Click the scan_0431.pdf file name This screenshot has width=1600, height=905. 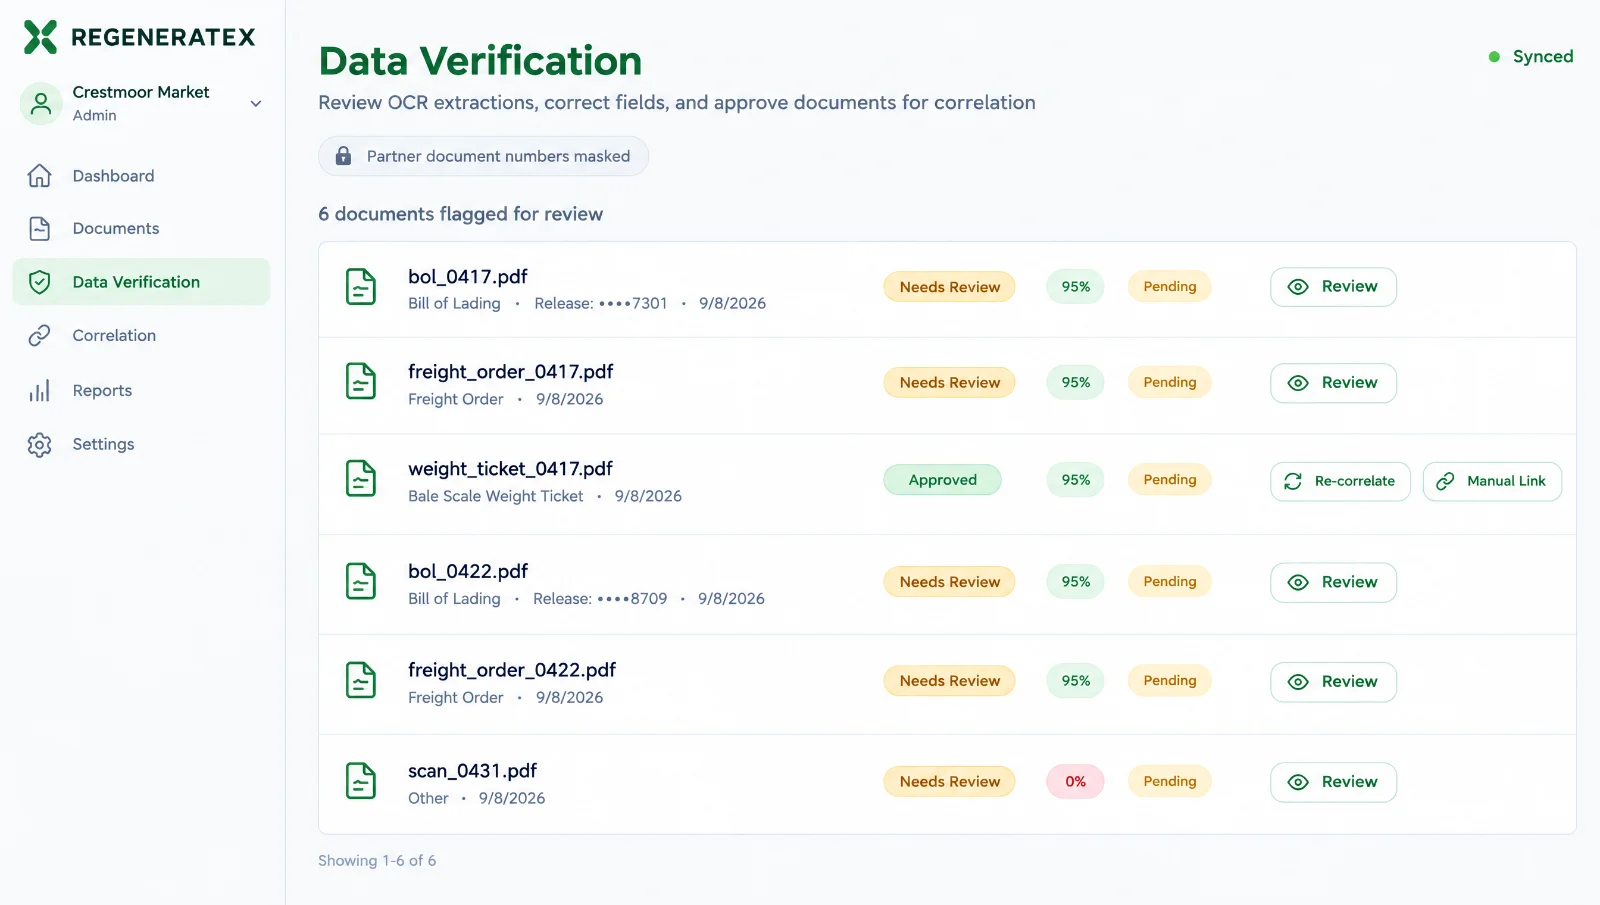pyautogui.click(x=472, y=771)
